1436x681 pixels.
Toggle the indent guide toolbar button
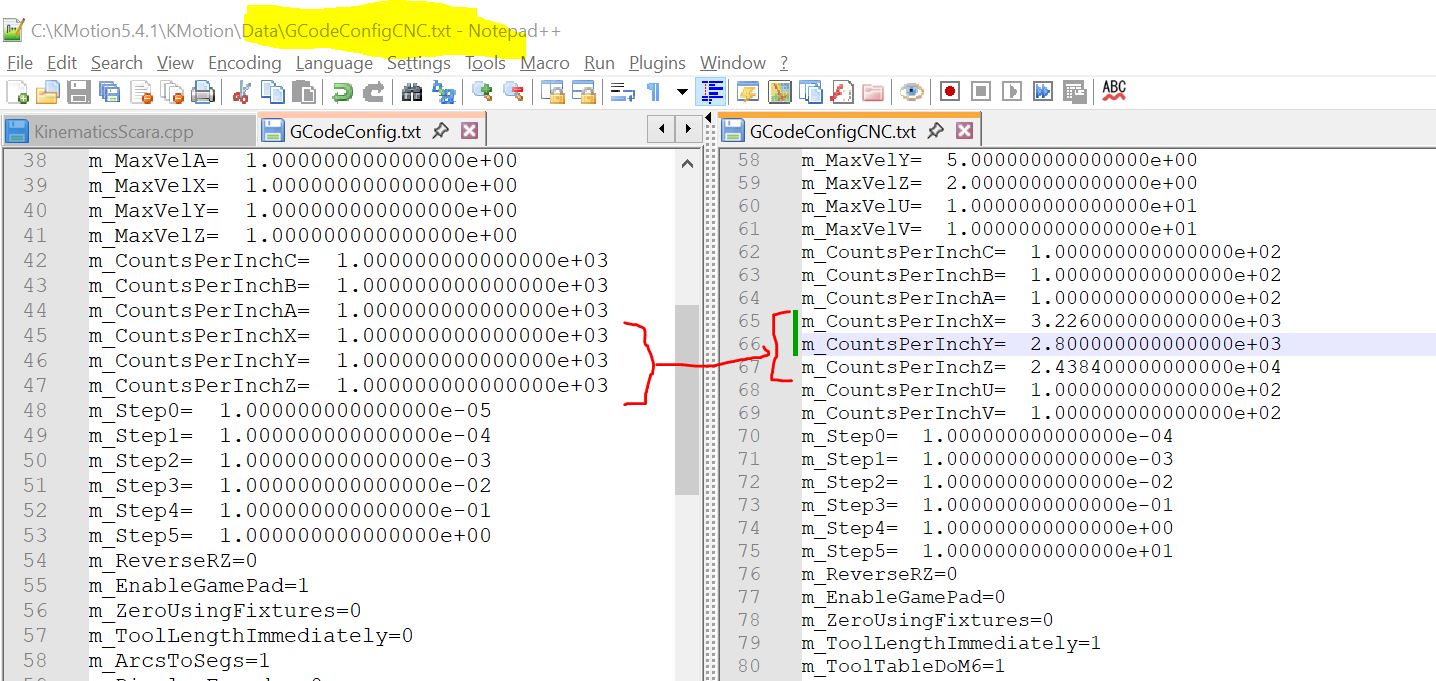tap(712, 92)
